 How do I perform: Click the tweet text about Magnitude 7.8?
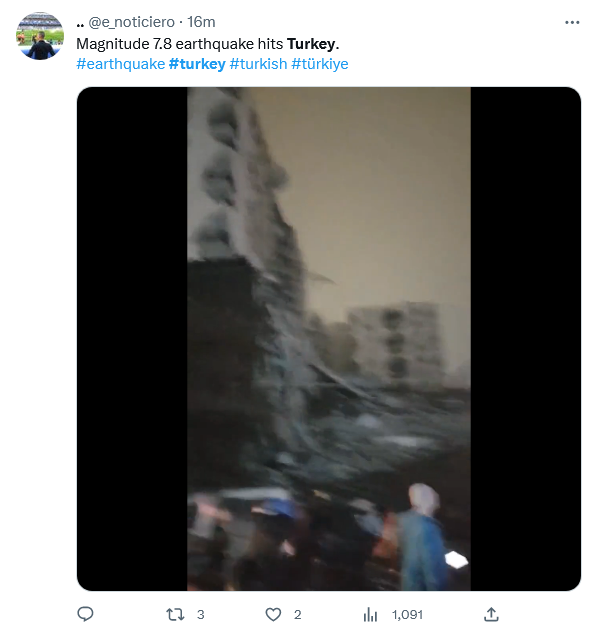tap(208, 44)
